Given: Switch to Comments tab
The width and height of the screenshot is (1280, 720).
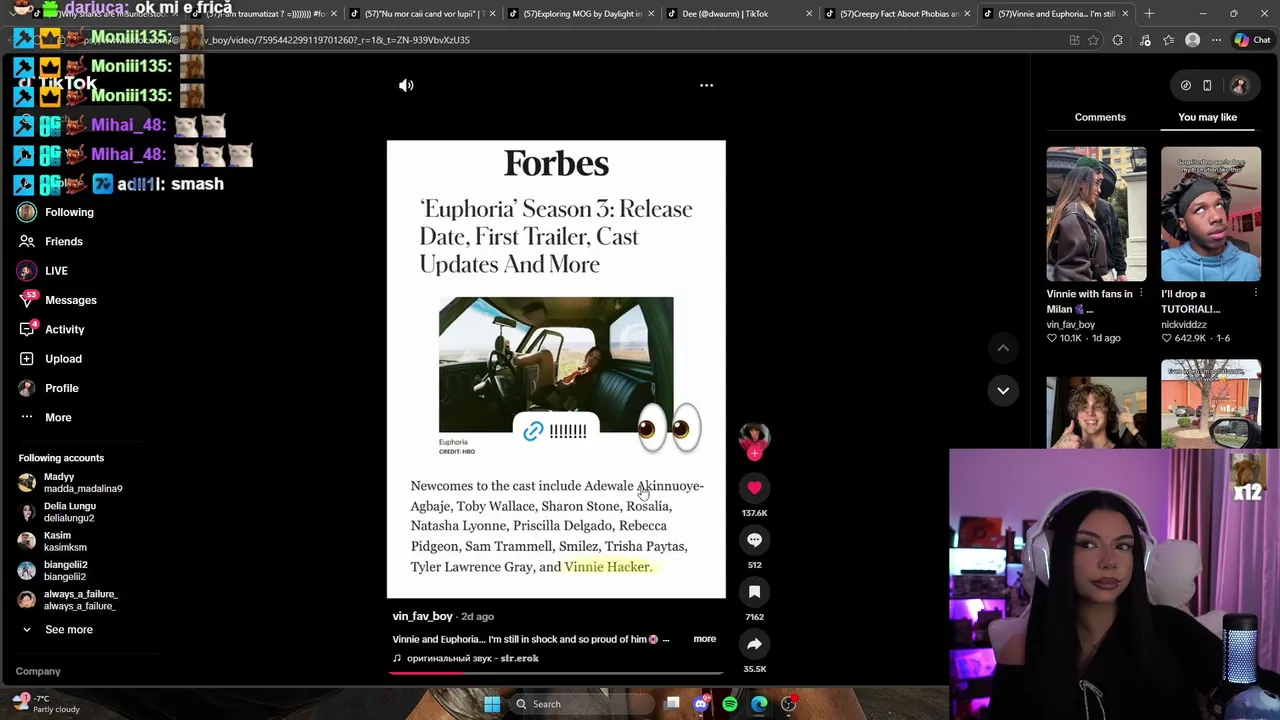Looking at the screenshot, I should [1100, 117].
